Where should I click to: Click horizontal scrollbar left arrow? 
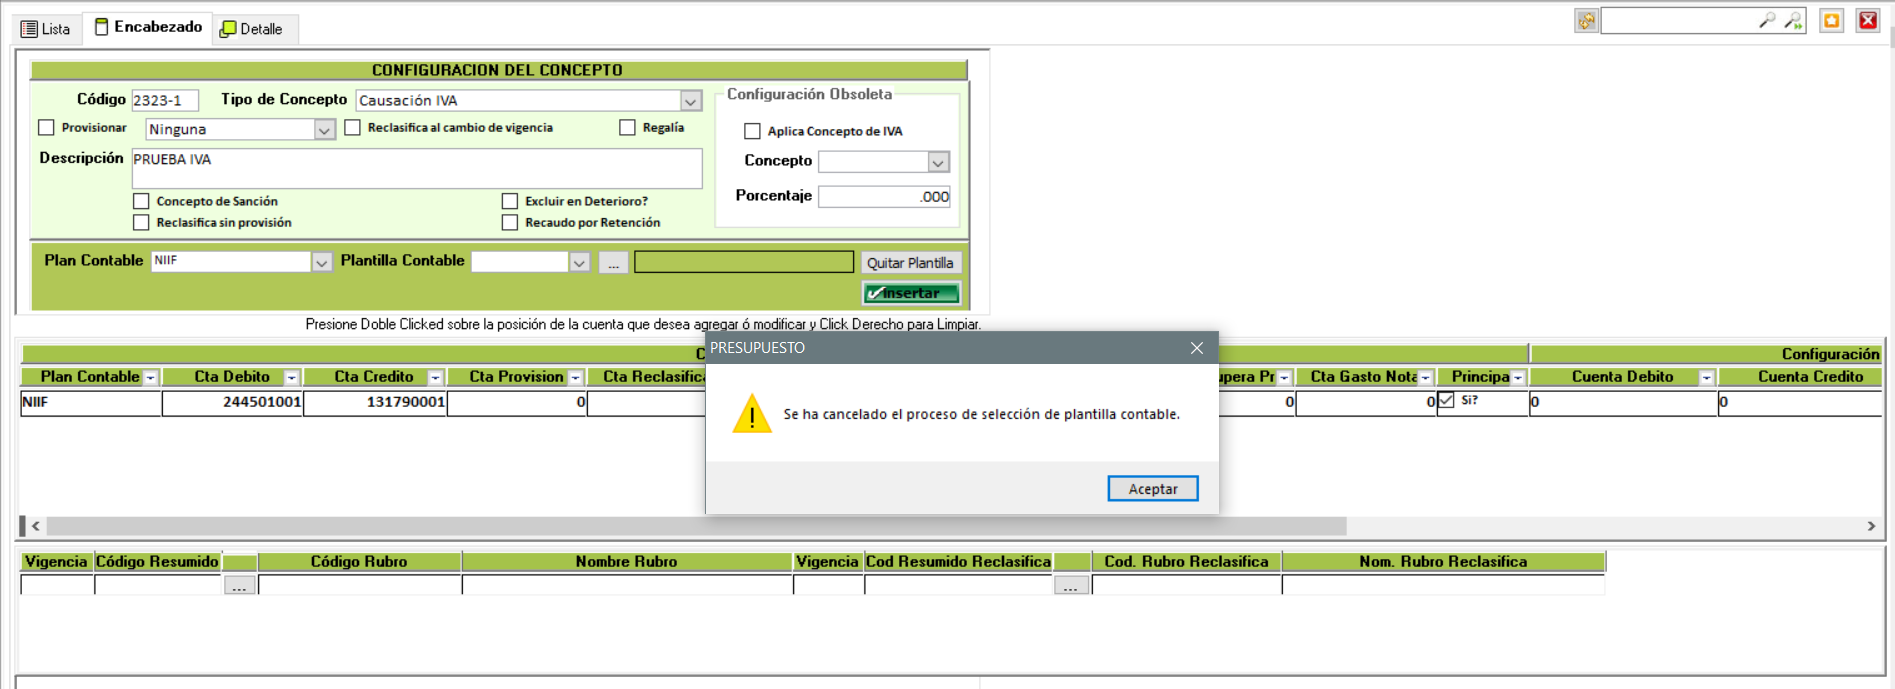pyautogui.click(x=36, y=526)
